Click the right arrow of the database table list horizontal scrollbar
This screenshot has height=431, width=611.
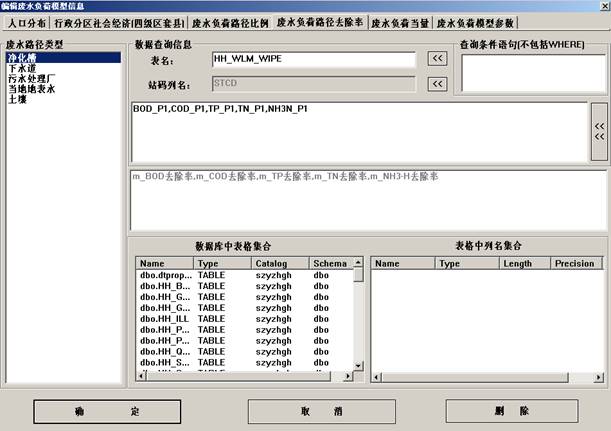346,377
